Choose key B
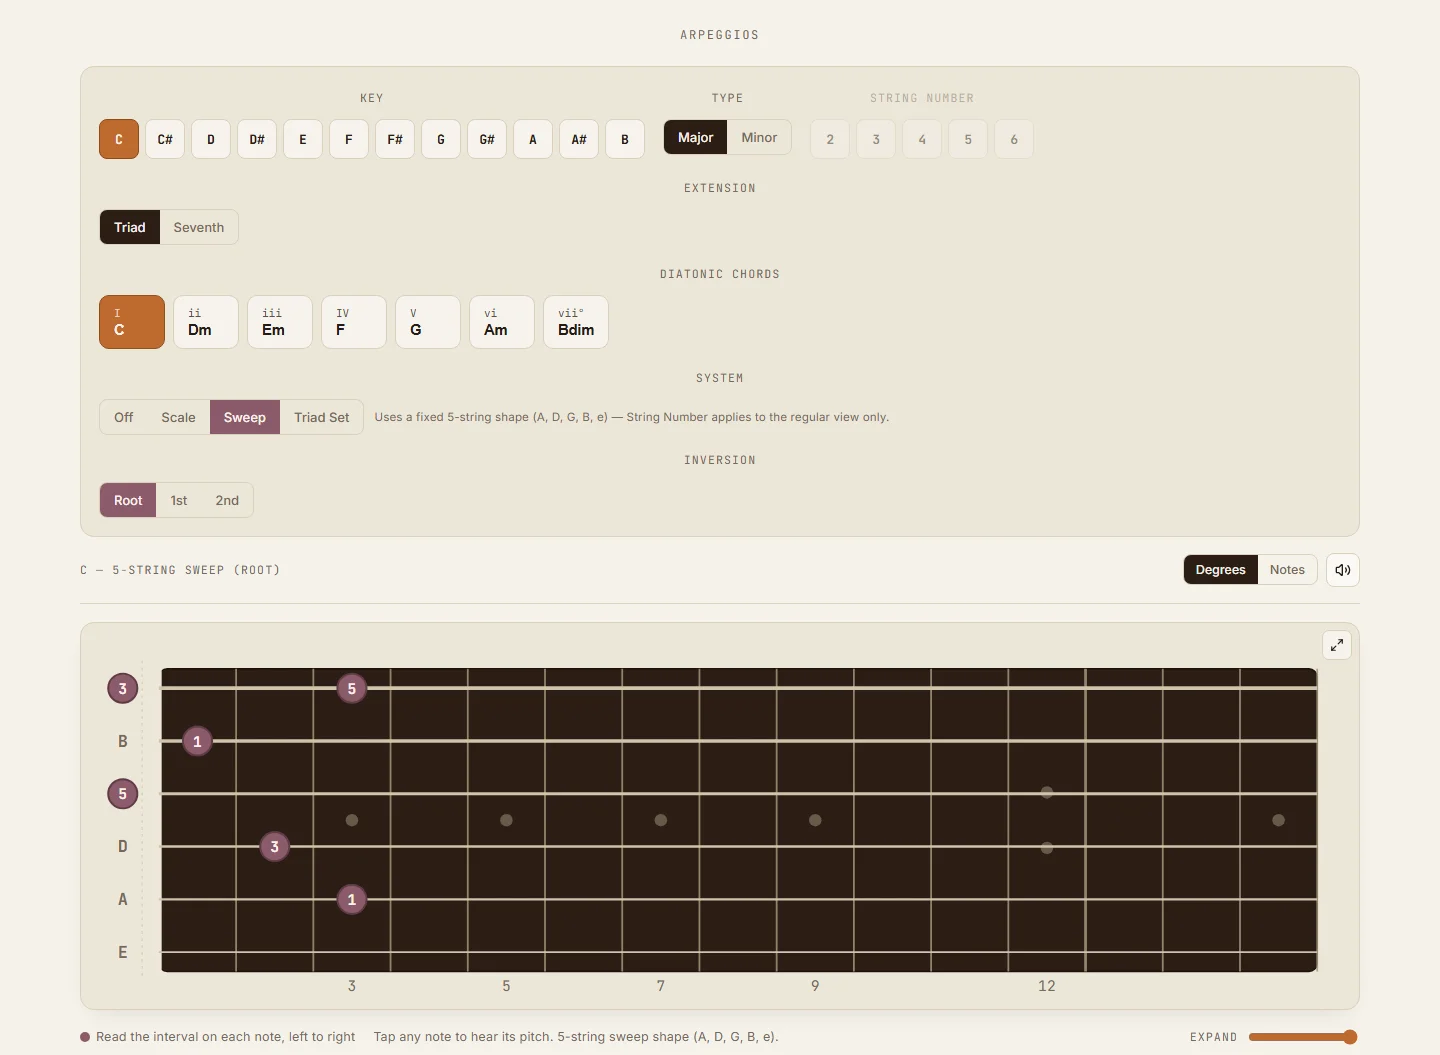This screenshot has height=1055, width=1440. [x=625, y=139]
